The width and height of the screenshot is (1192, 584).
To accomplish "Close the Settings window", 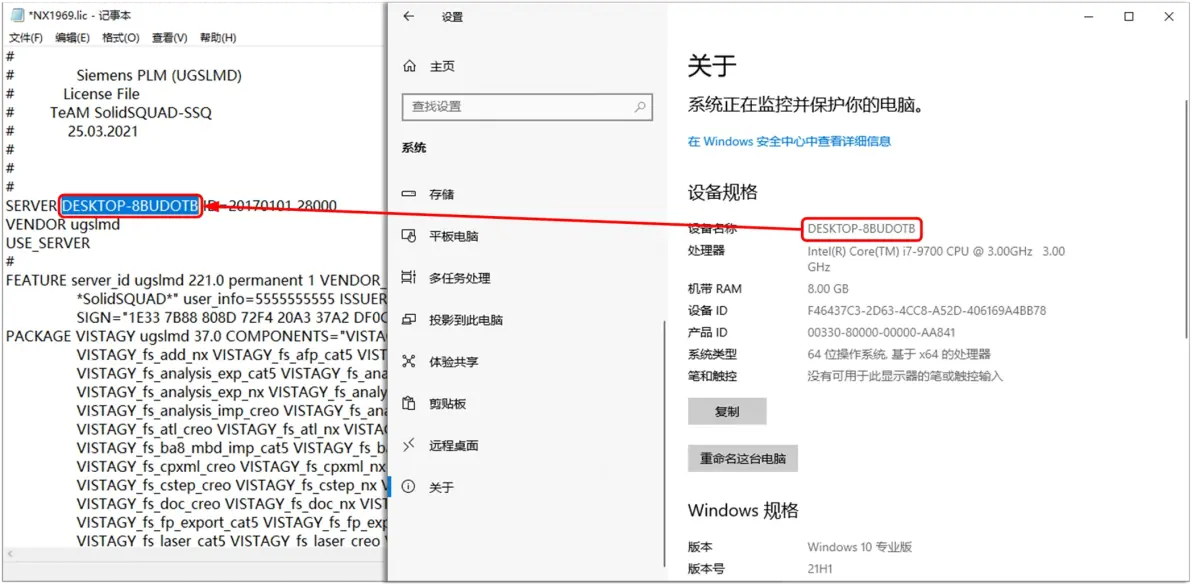I will tap(1167, 17).
